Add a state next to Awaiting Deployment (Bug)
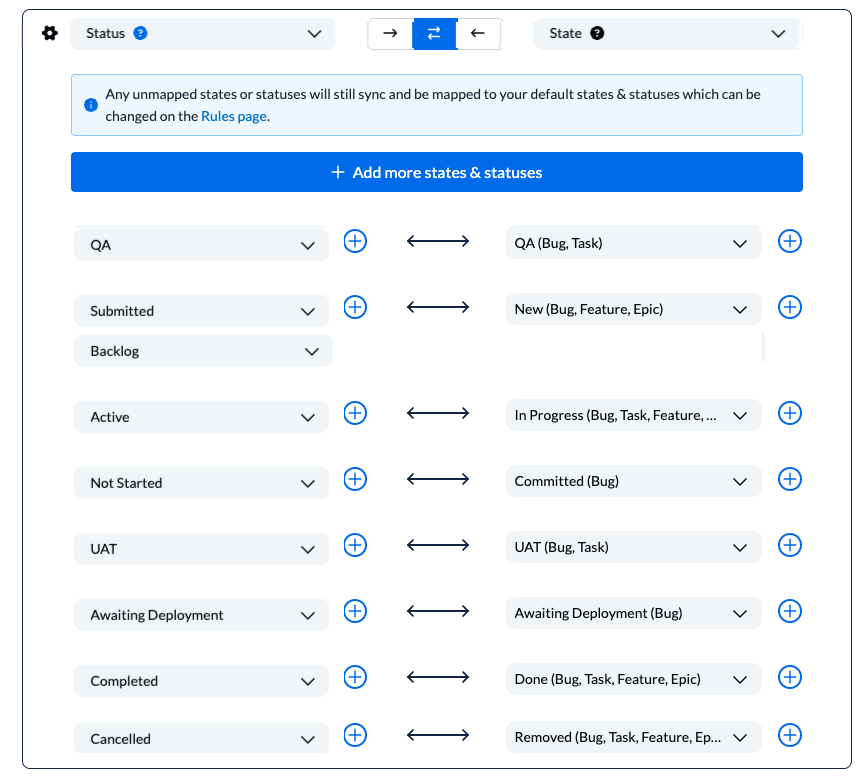This screenshot has width=865, height=777. pyautogui.click(x=790, y=611)
